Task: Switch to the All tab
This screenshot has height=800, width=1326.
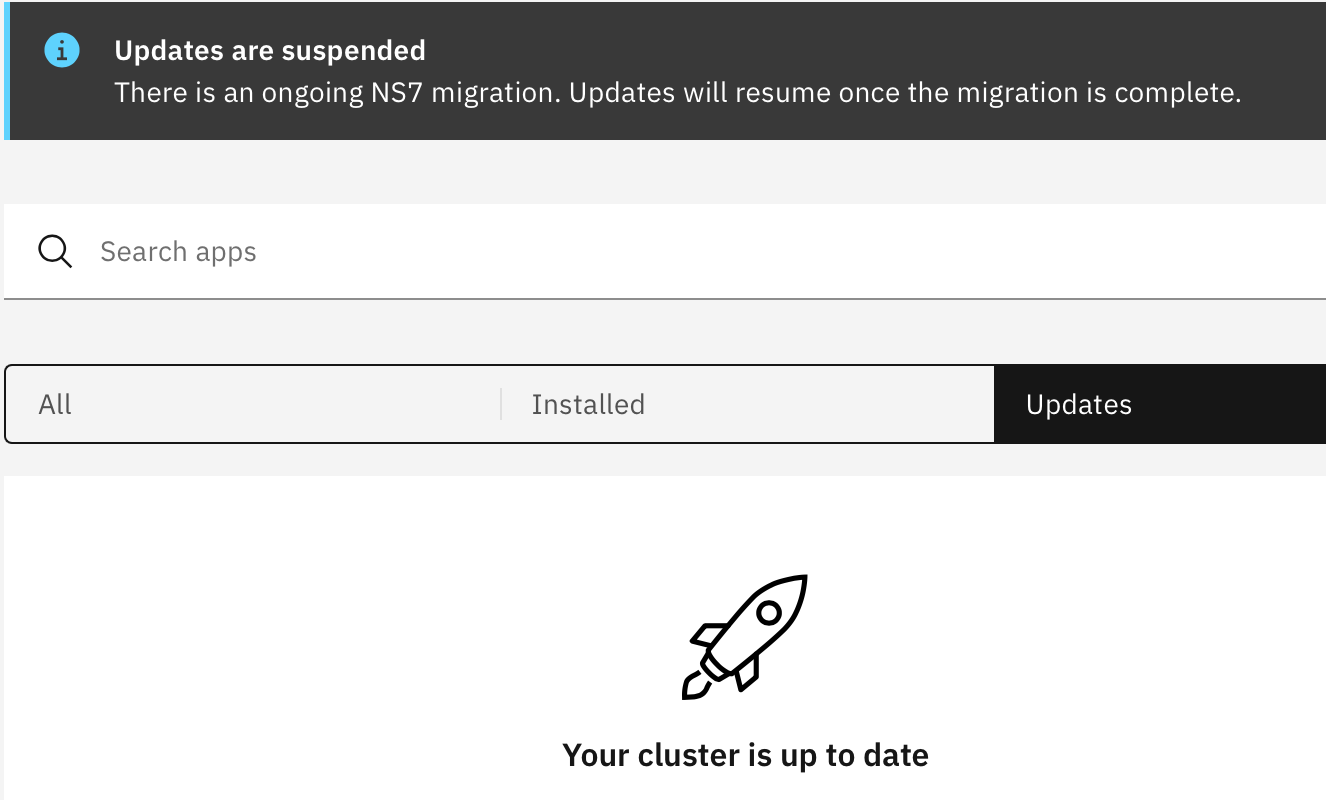Action: 252,404
